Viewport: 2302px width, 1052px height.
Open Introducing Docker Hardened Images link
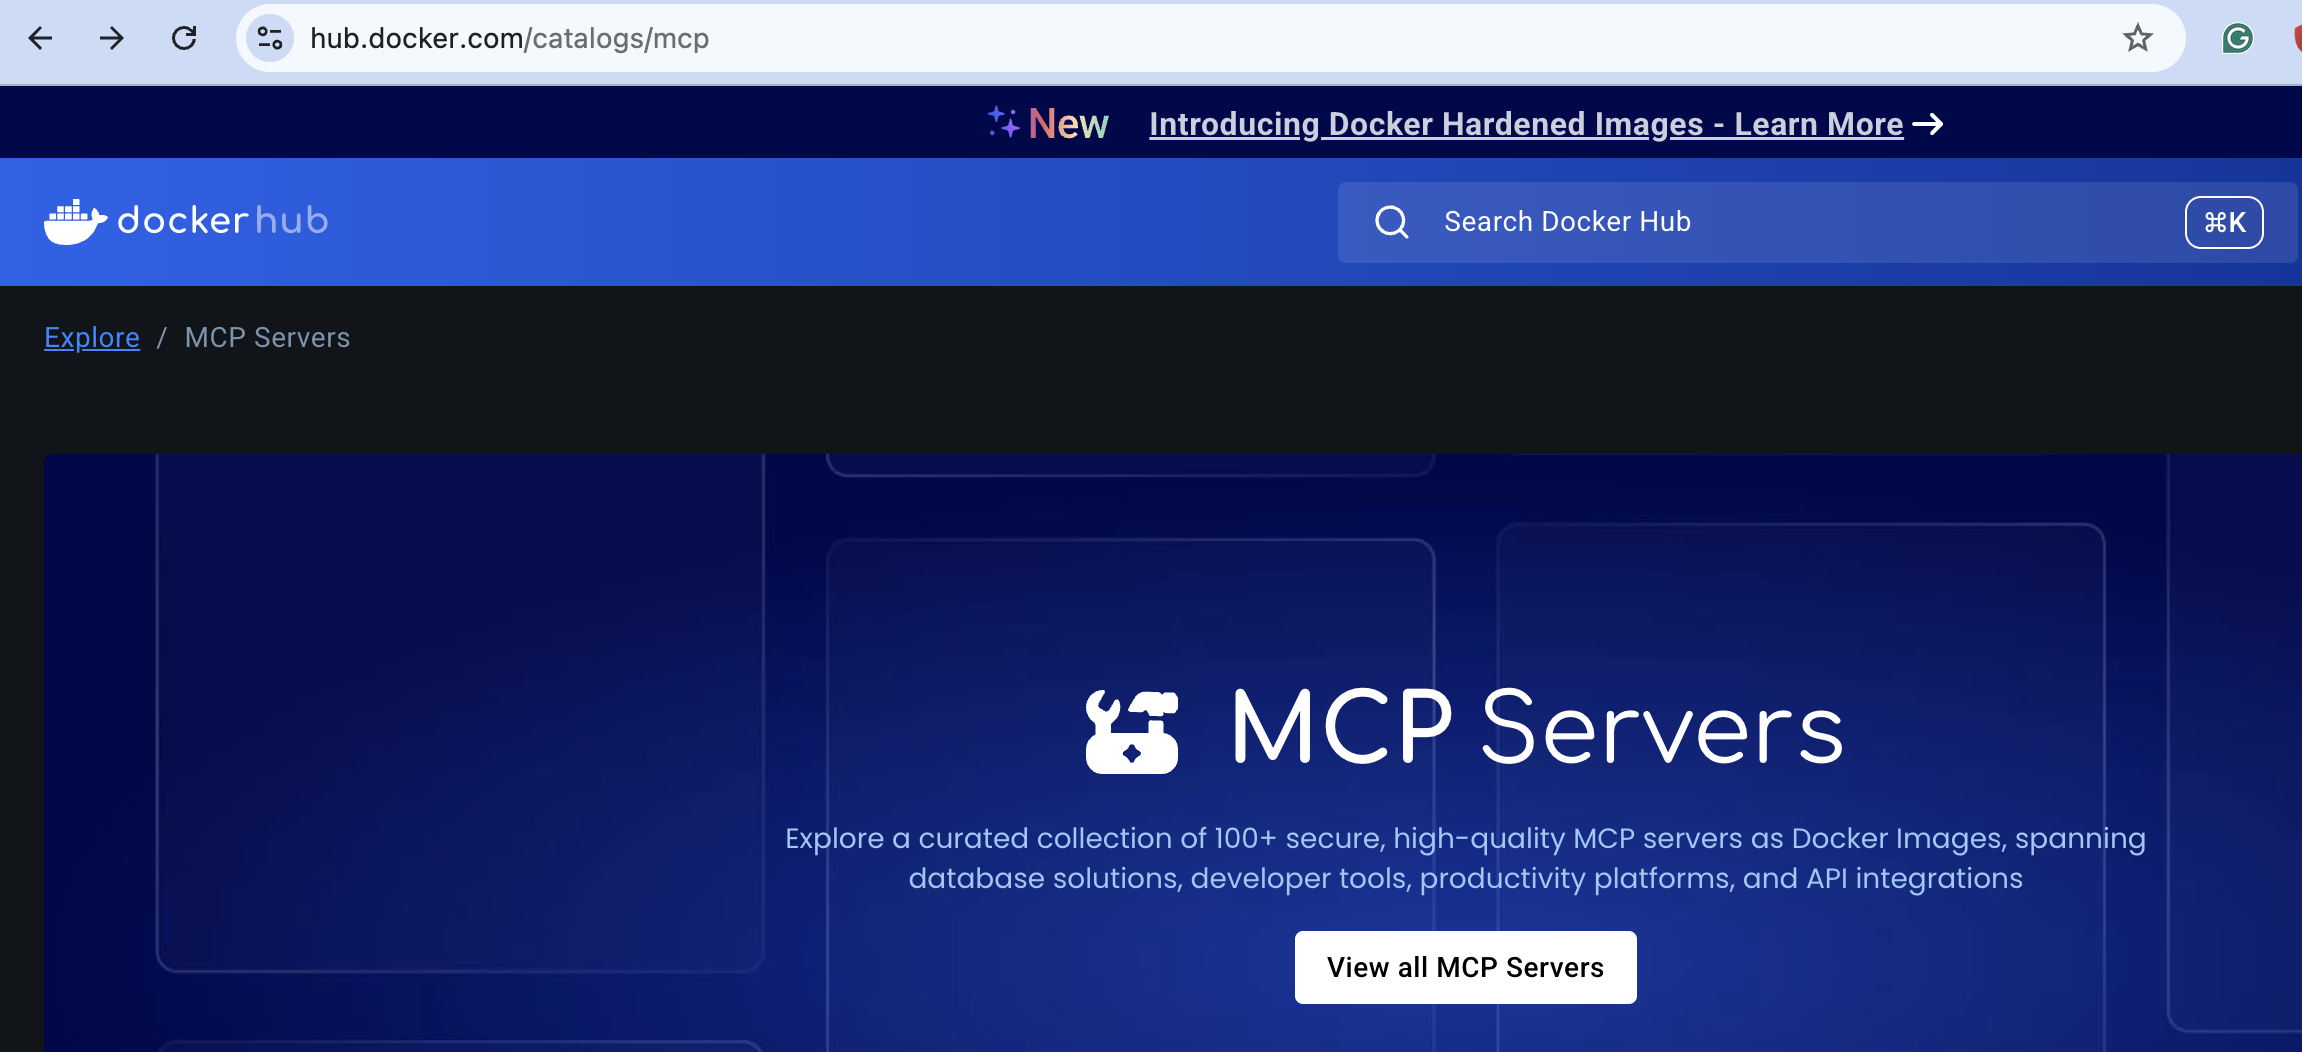(1526, 124)
